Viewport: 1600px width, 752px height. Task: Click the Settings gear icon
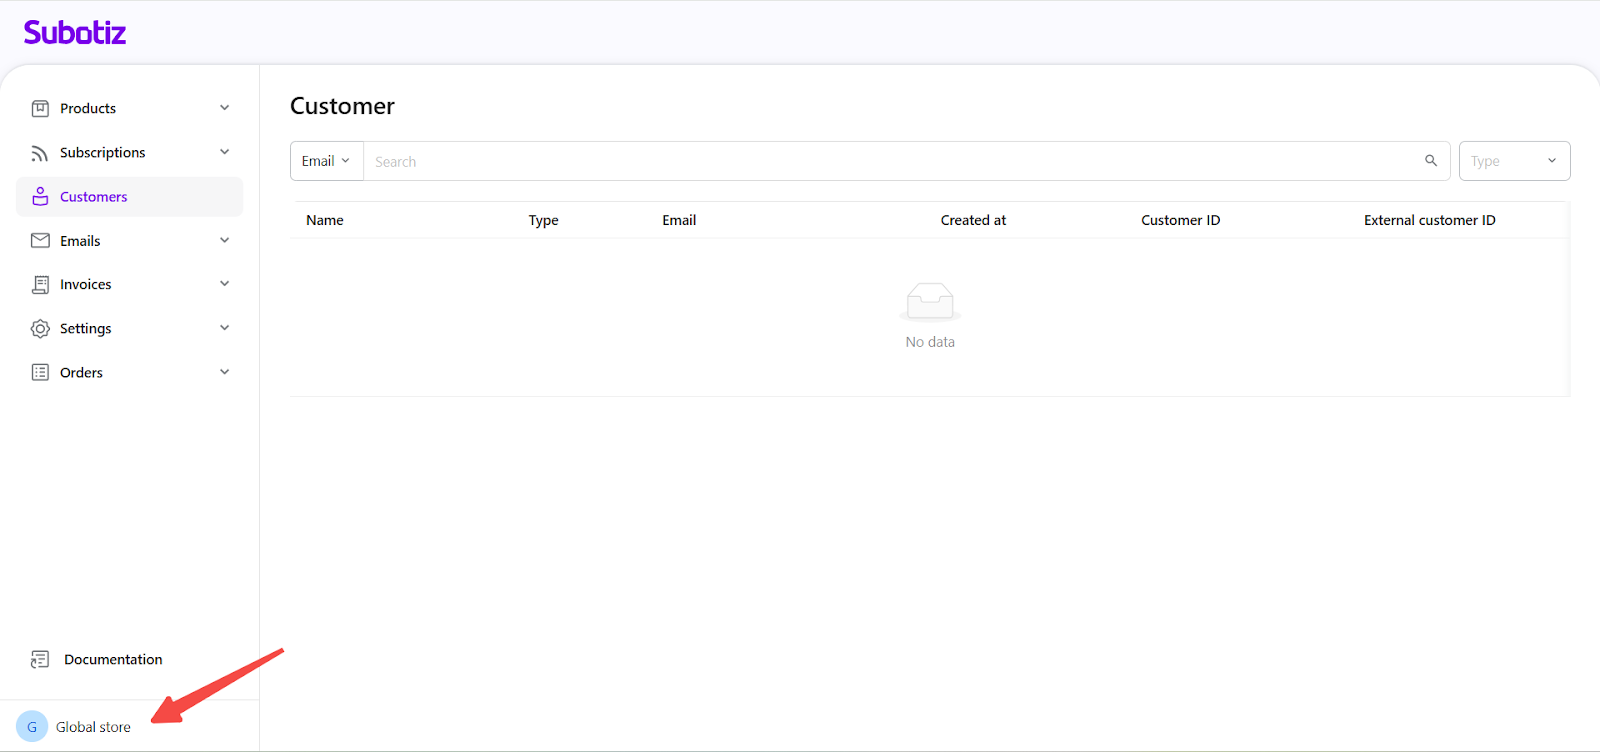point(40,329)
